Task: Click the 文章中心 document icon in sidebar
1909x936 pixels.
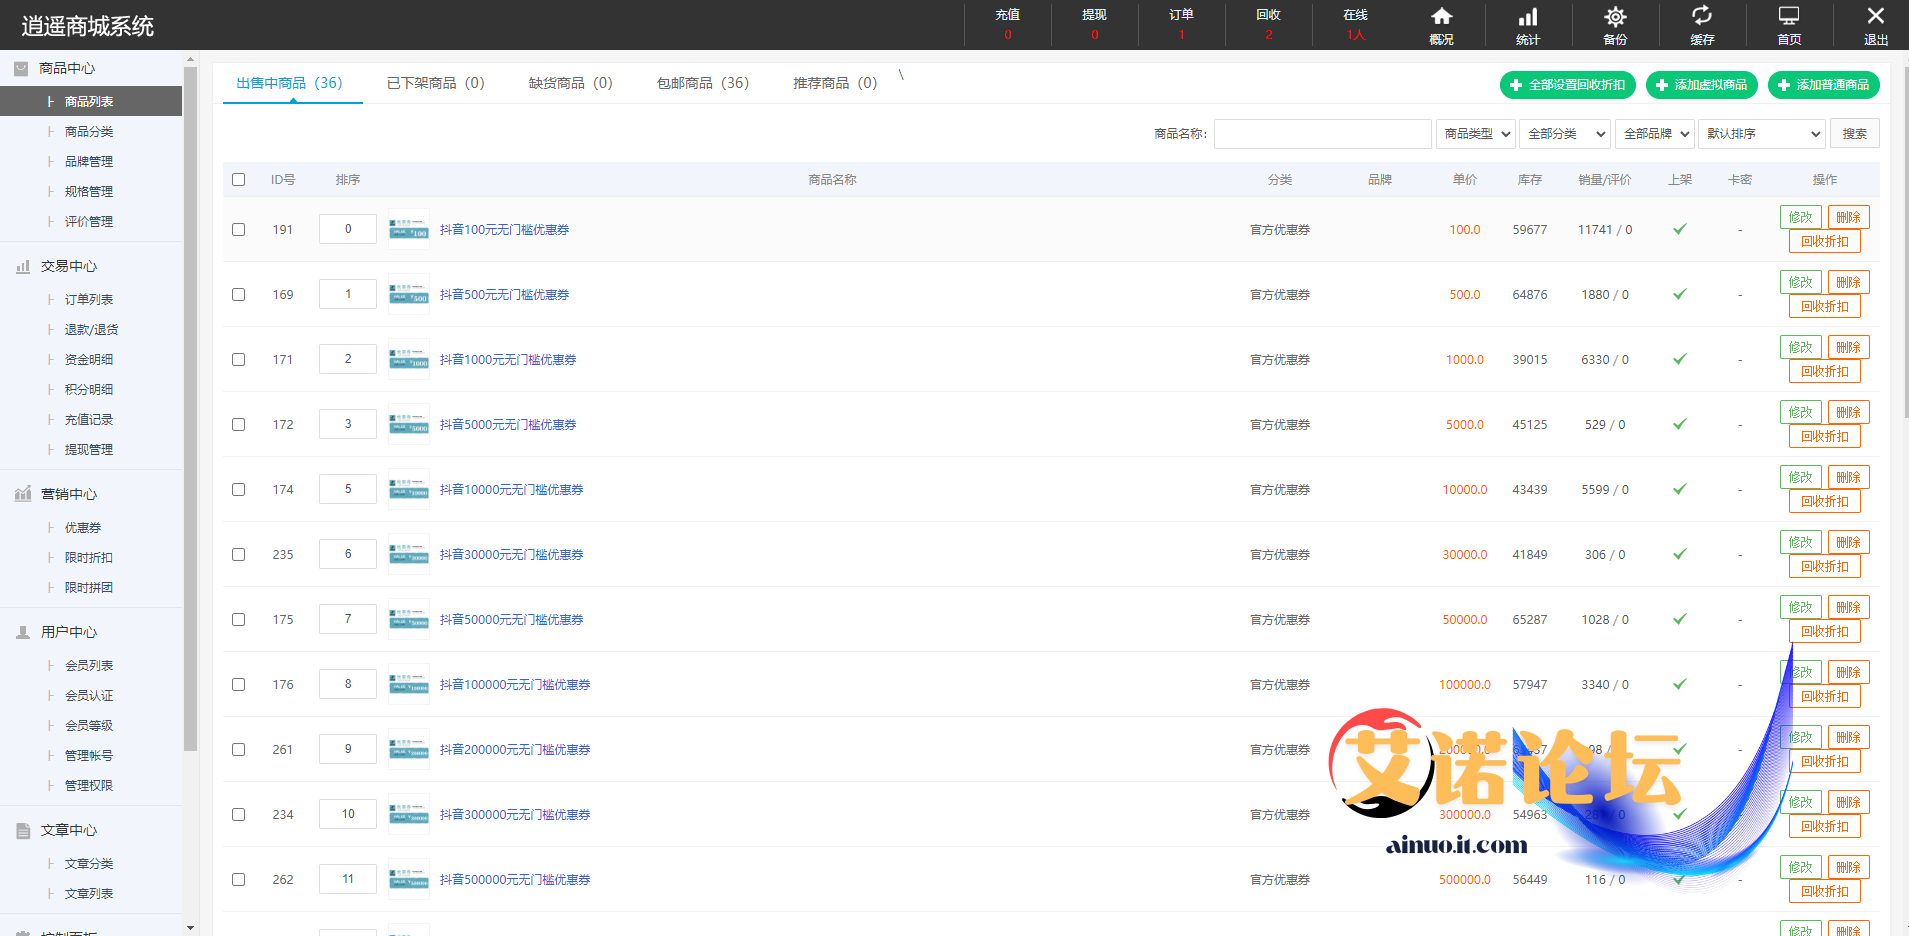Action: (x=22, y=830)
